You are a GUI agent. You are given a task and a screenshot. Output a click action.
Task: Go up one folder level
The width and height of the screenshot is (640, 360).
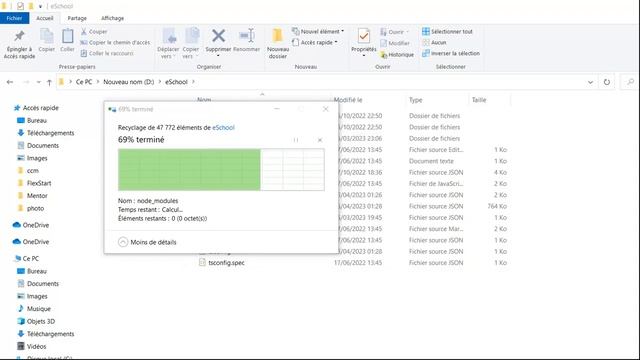[49, 82]
